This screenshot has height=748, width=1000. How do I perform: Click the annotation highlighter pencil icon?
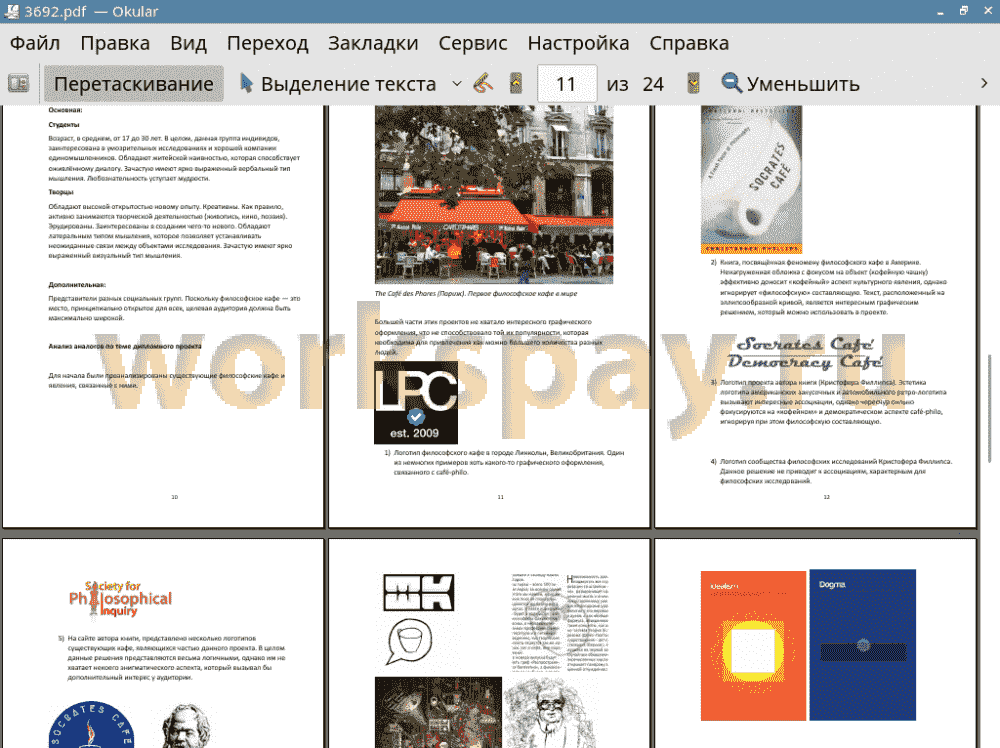[484, 84]
